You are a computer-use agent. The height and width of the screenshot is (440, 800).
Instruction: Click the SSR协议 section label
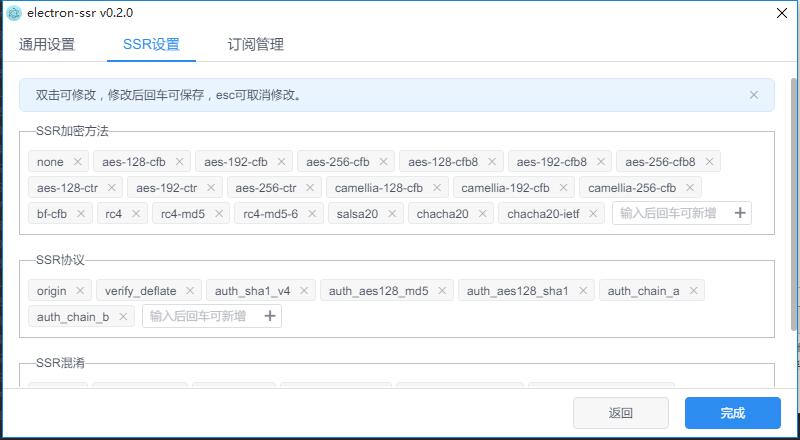[60, 260]
